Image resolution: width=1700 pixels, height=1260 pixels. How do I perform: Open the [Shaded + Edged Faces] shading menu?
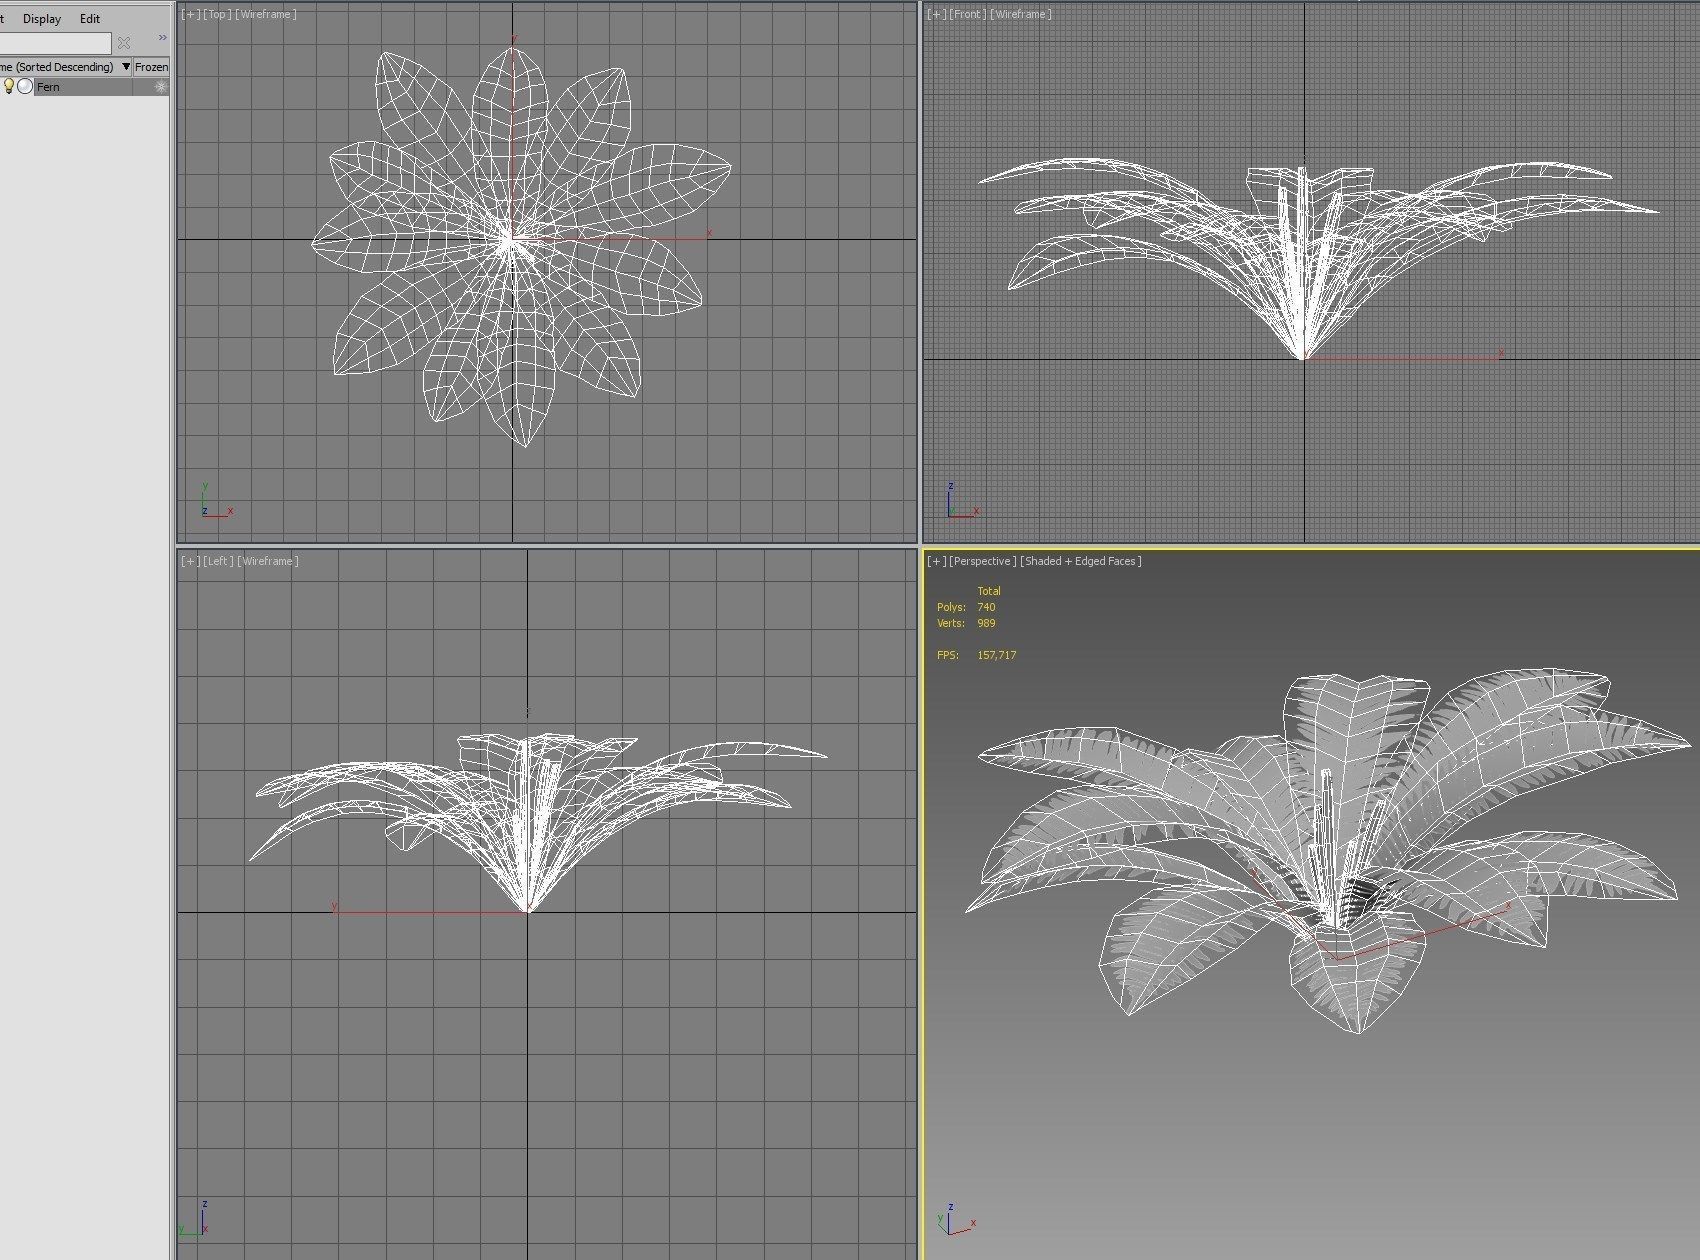[1081, 561]
